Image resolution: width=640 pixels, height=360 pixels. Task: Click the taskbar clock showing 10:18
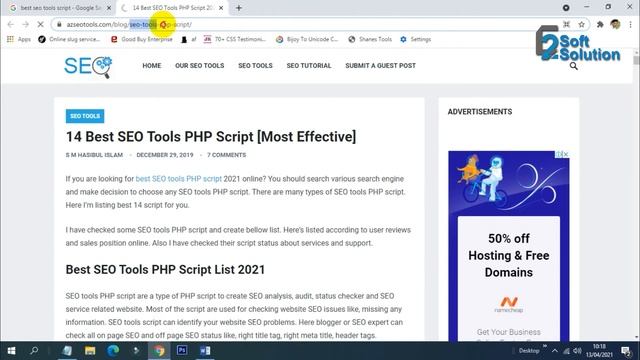click(x=599, y=351)
